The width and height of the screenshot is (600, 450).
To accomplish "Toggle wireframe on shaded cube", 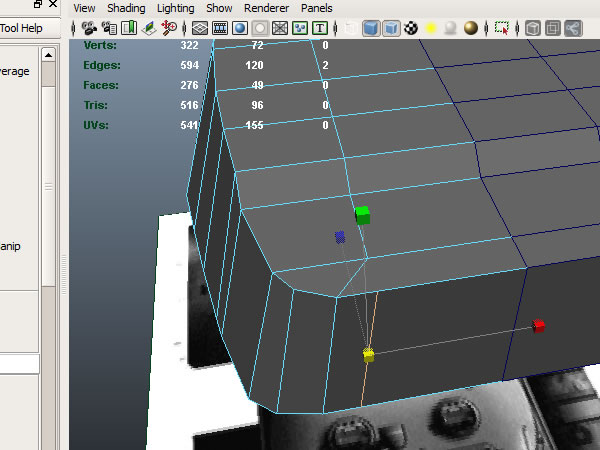I will click(392, 28).
